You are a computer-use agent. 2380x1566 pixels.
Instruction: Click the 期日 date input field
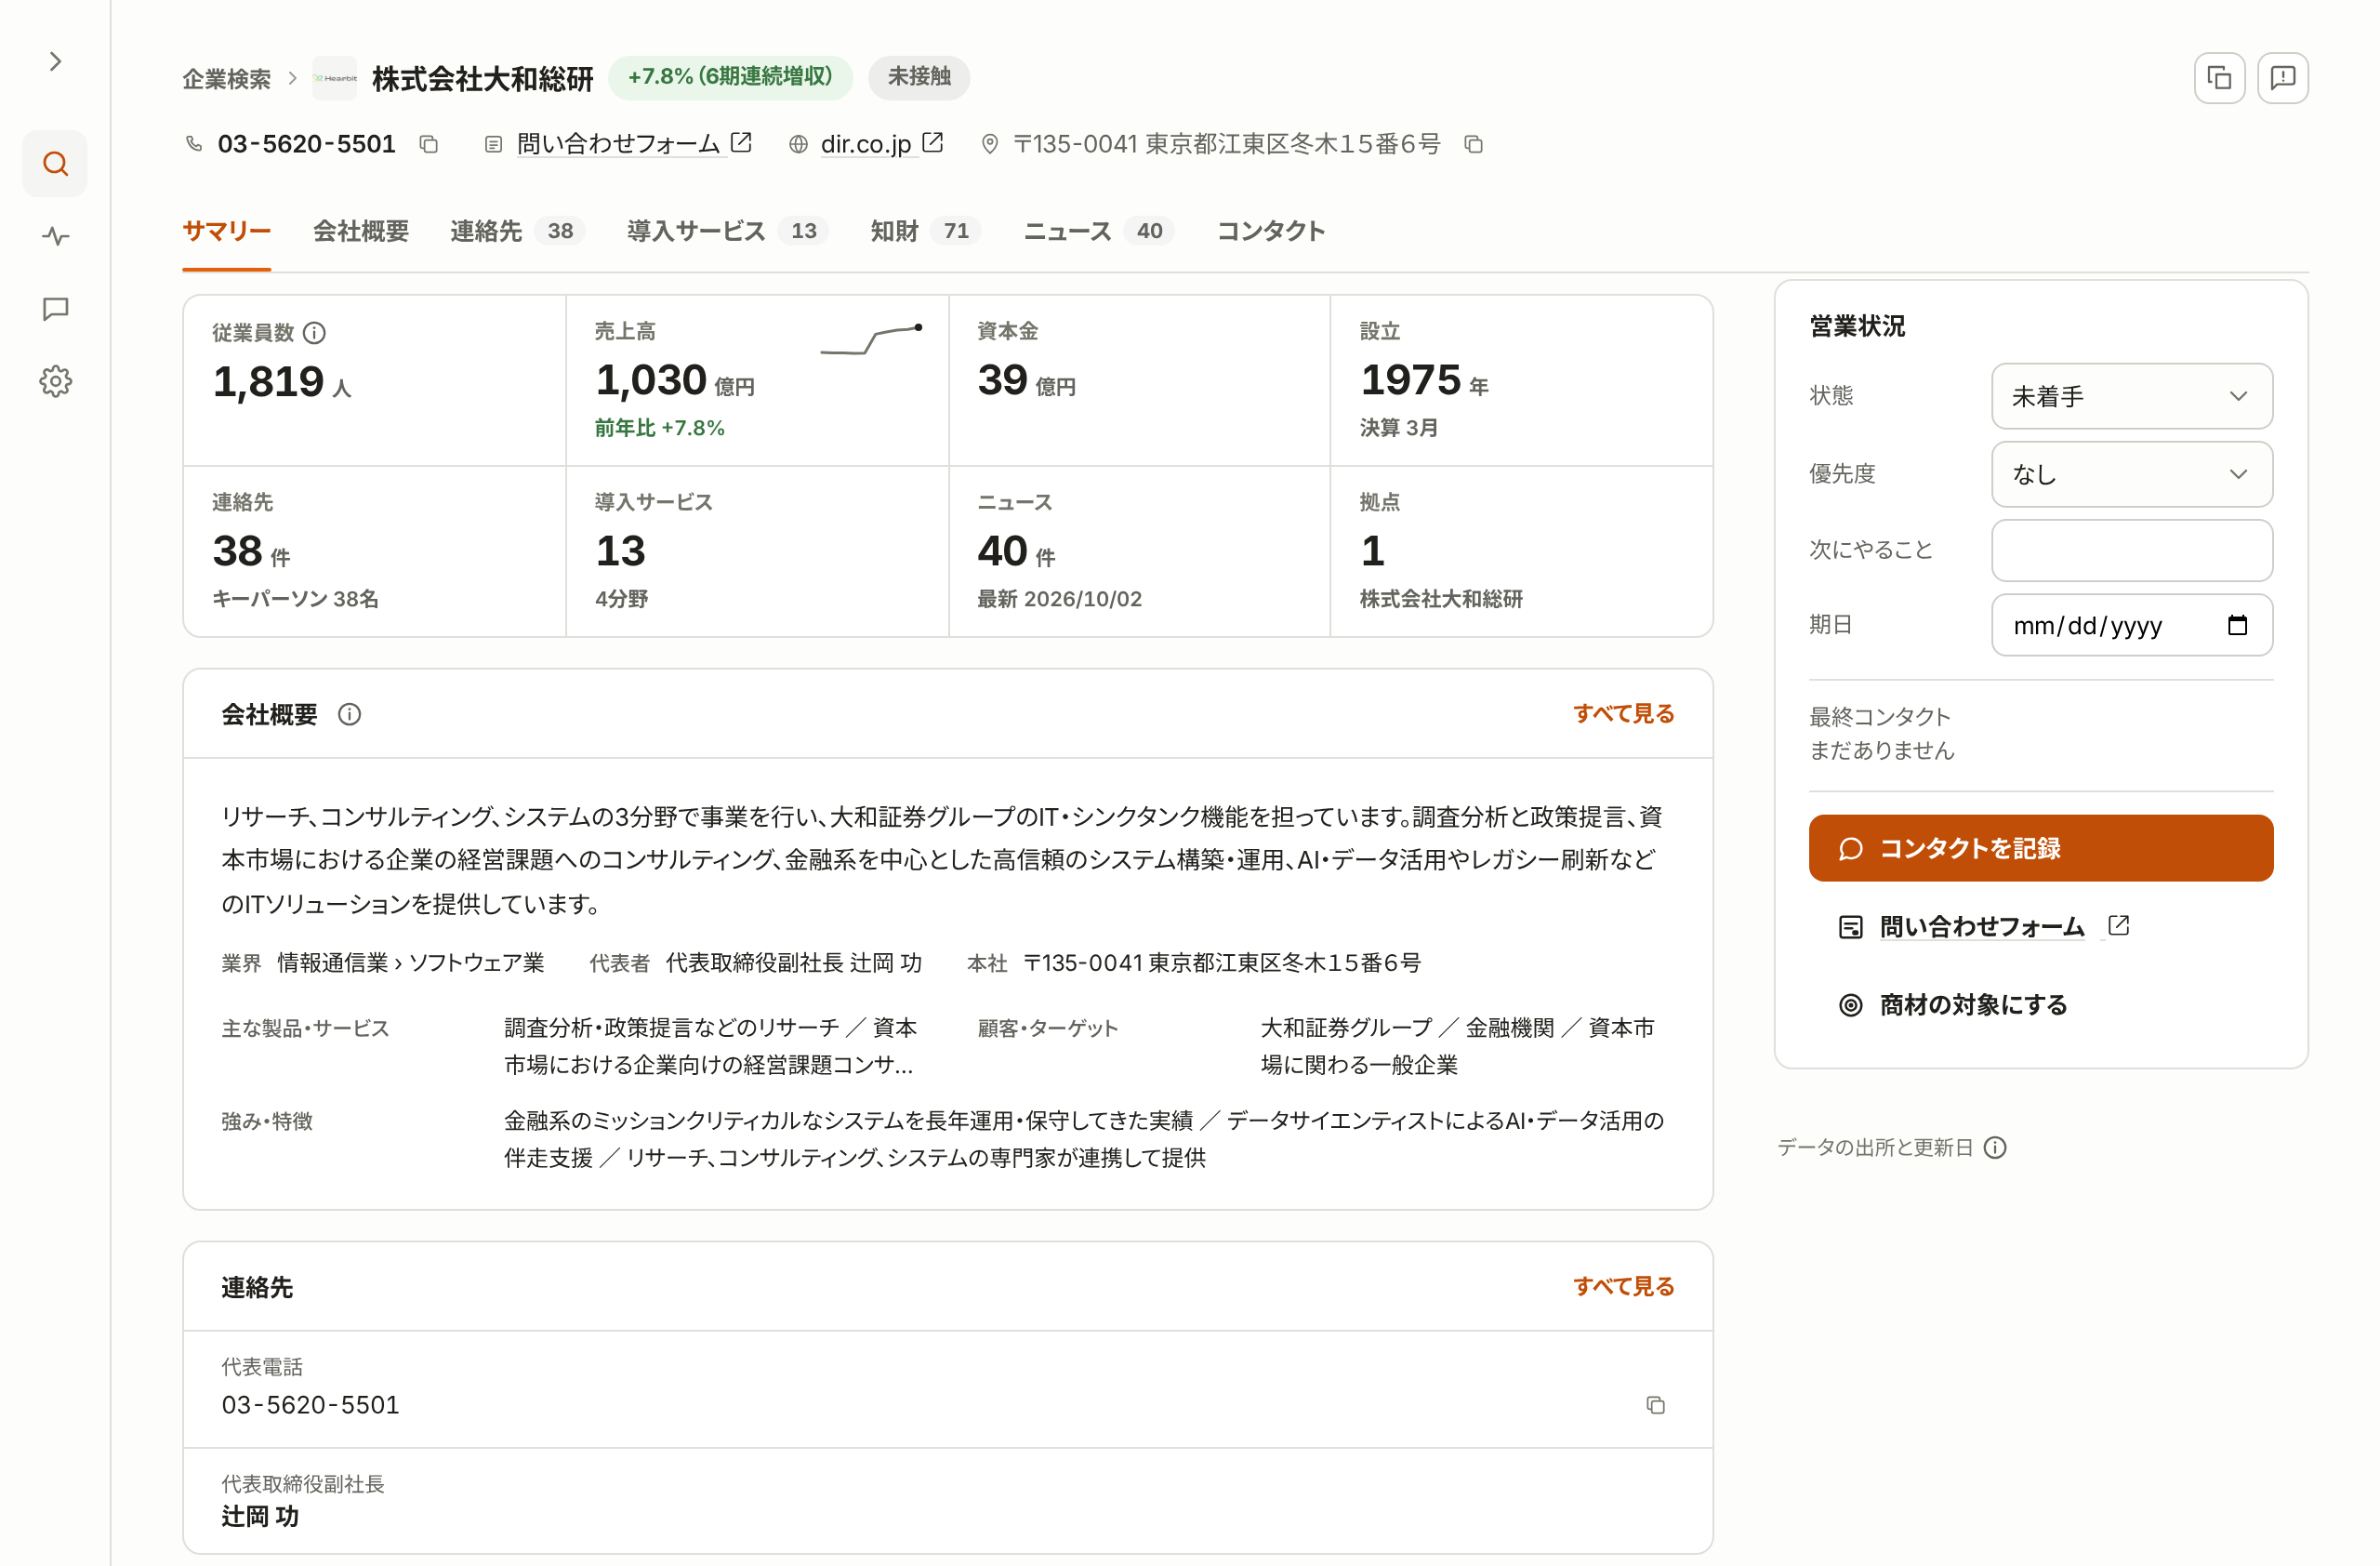pyautogui.click(x=2132, y=626)
